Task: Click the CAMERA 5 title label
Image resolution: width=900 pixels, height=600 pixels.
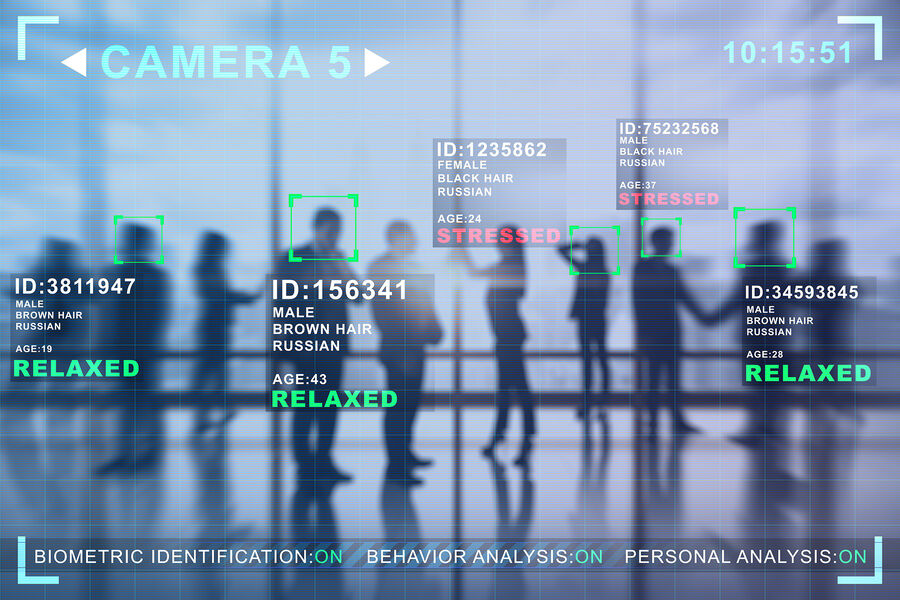Action: pyautogui.click(x=226, y=62)
